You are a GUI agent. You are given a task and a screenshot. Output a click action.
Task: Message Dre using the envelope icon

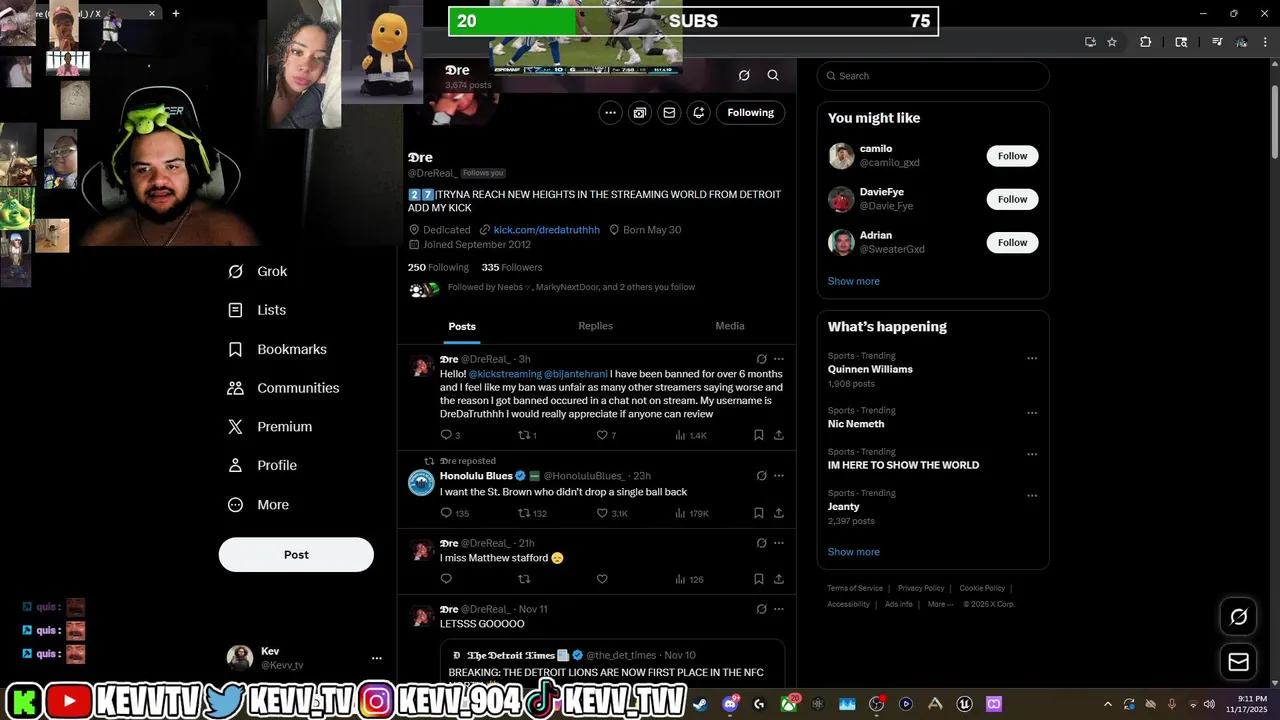pos(669,113)
